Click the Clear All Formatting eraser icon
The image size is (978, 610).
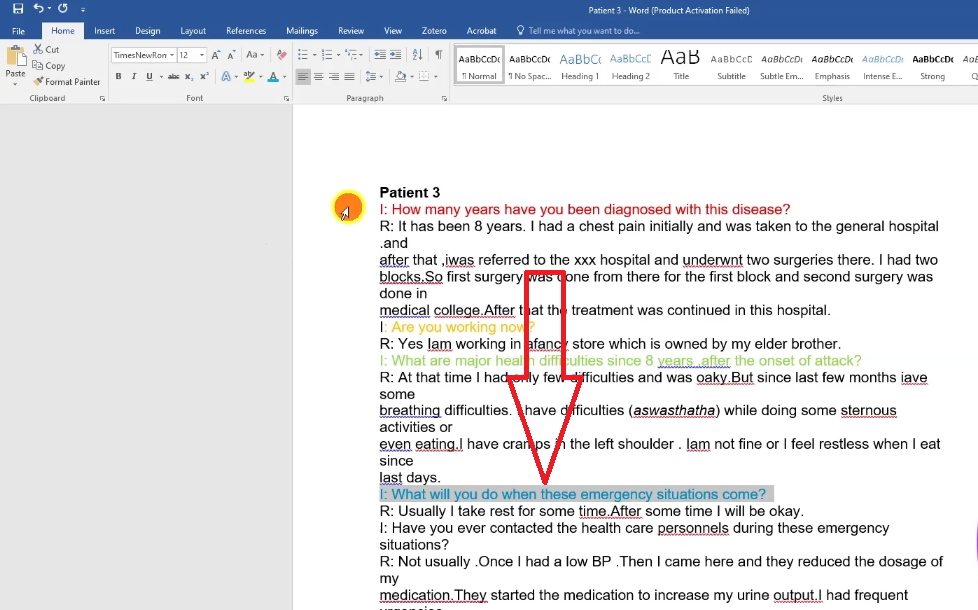281,55
